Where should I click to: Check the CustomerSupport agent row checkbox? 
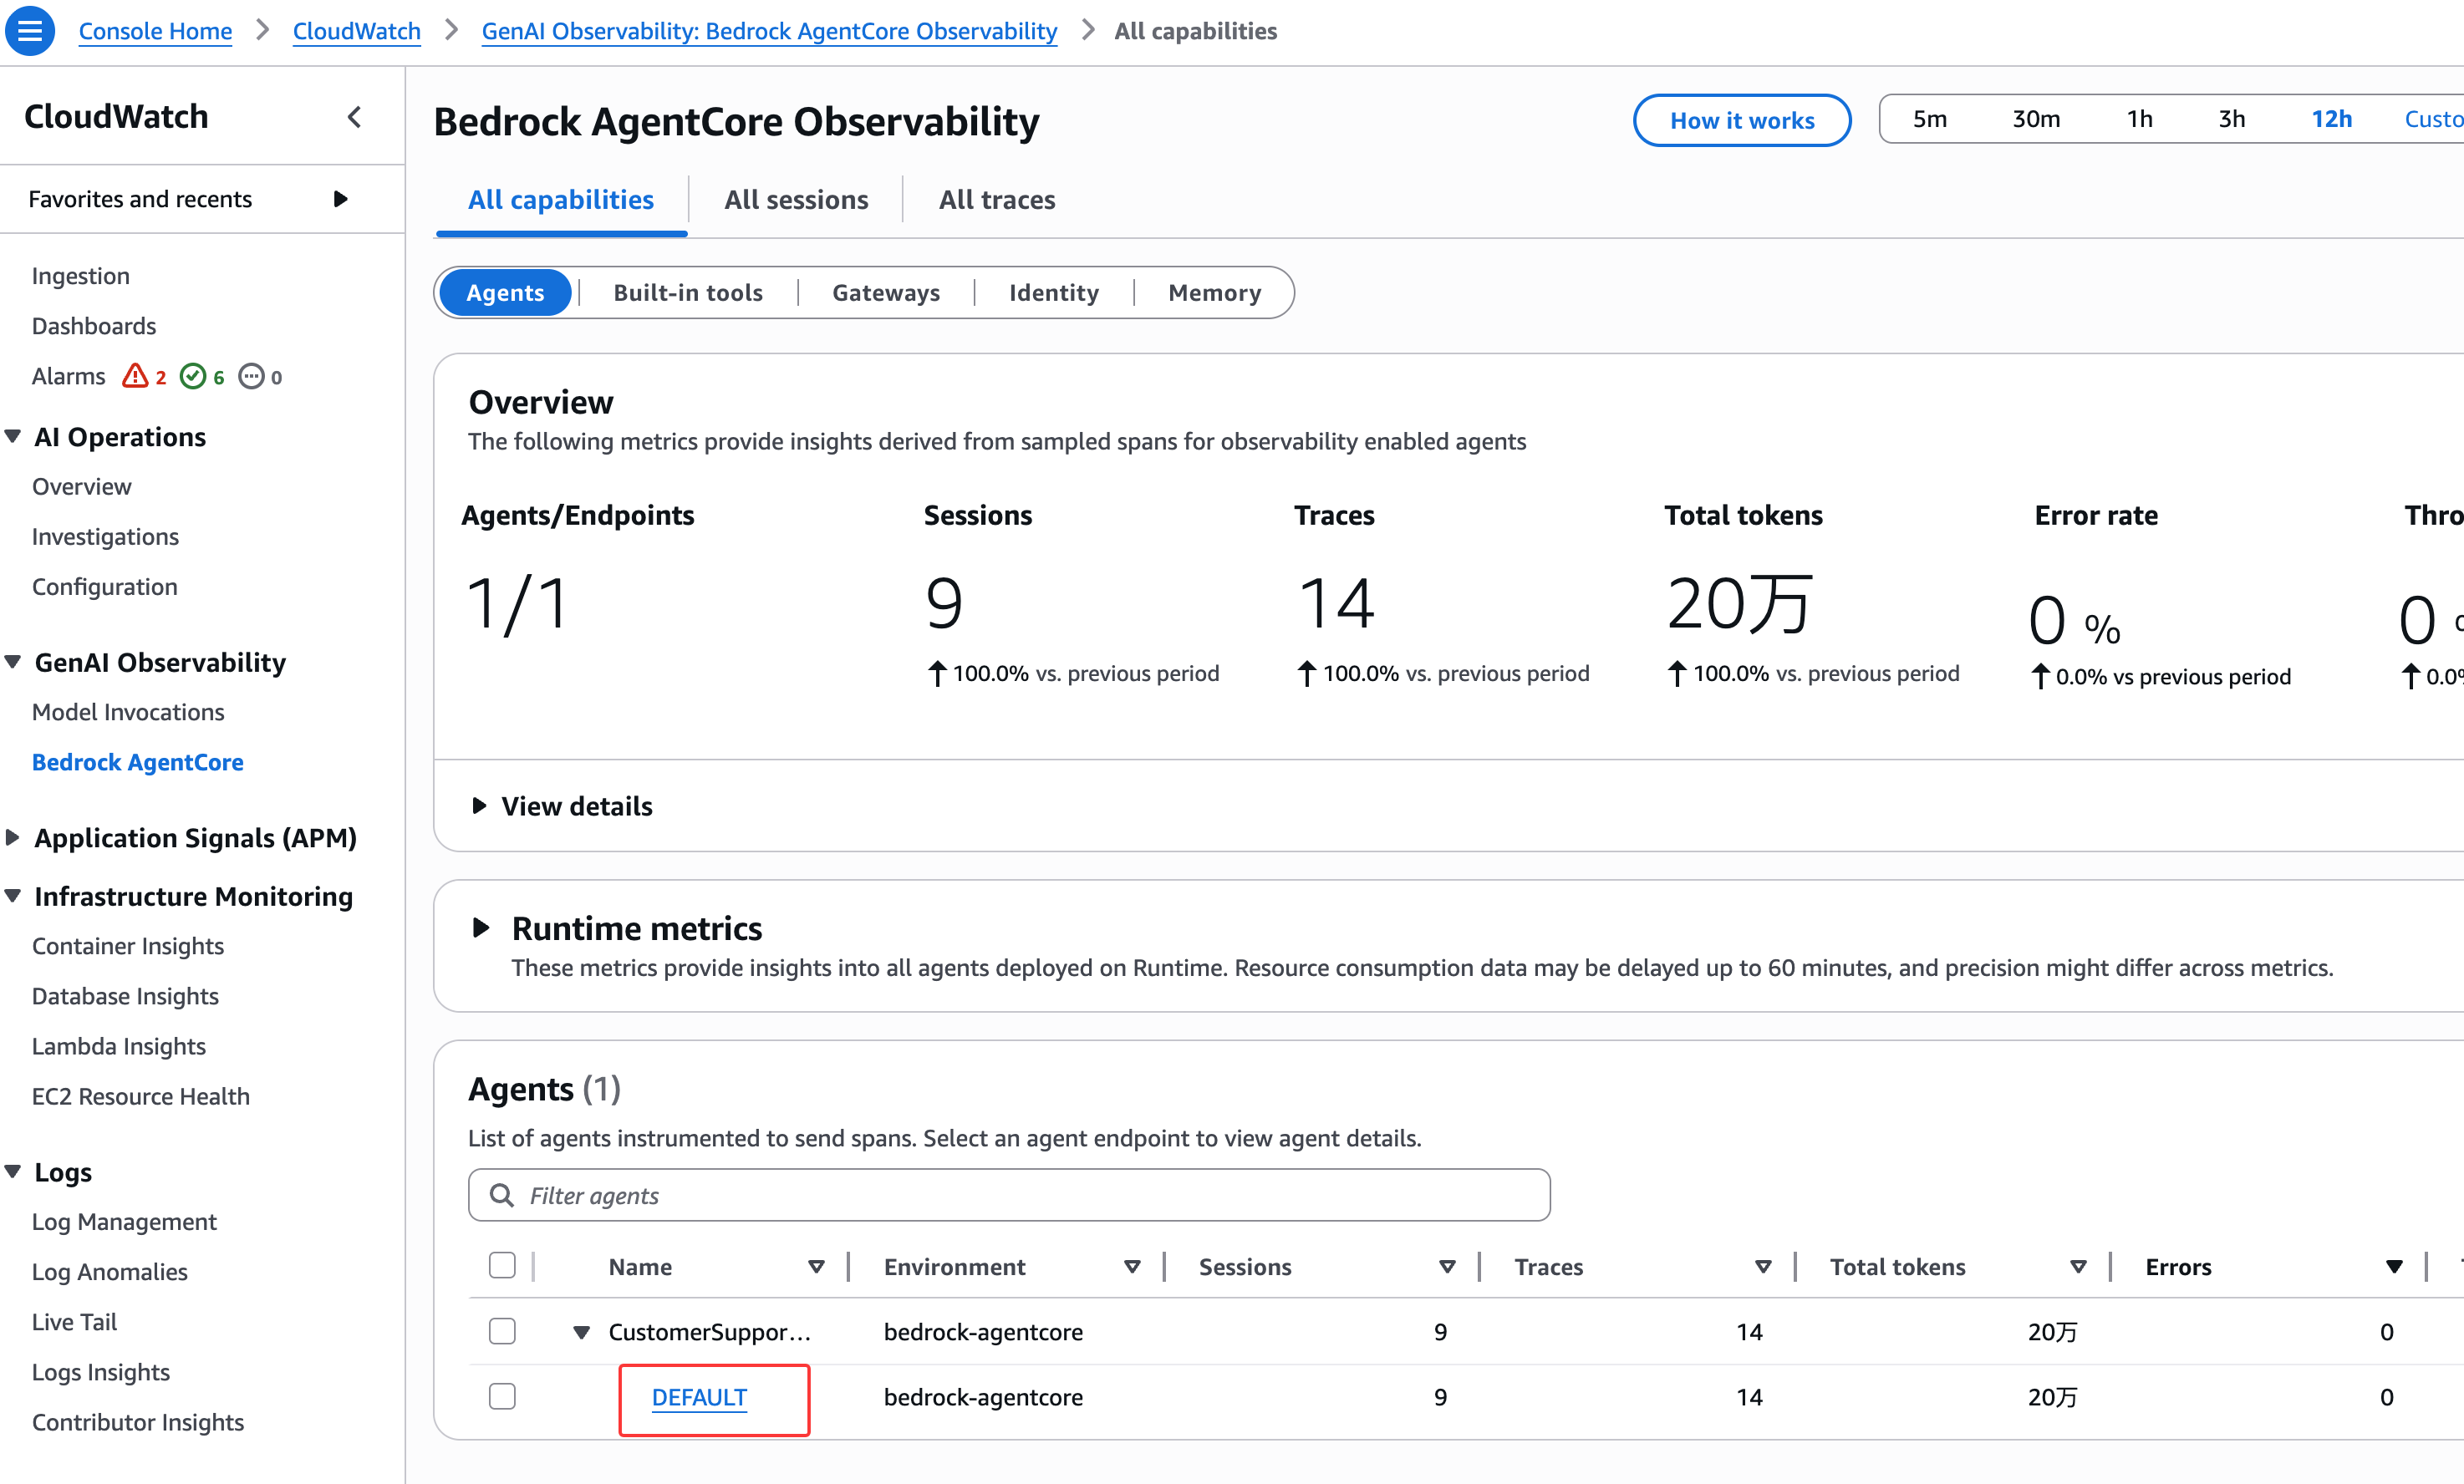502,1331
